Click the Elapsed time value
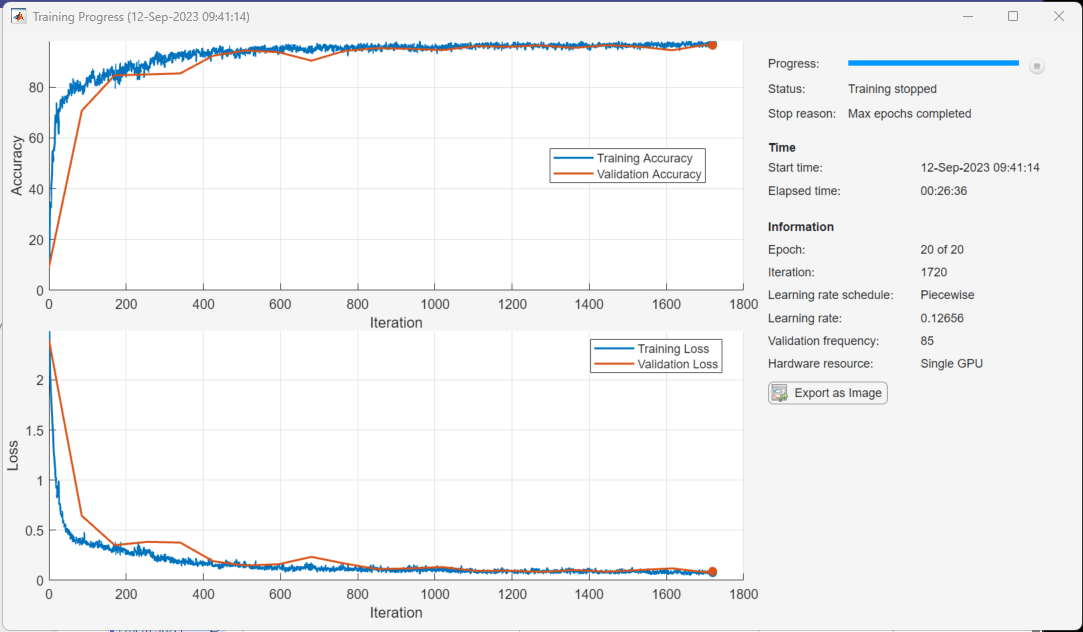 (x=945, y=191)
